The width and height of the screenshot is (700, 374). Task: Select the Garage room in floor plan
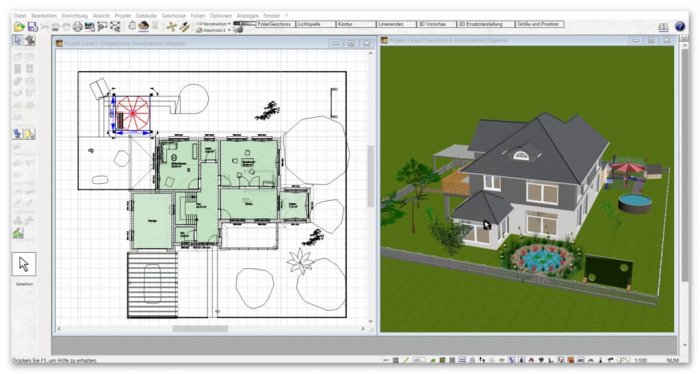coord(152,220)
